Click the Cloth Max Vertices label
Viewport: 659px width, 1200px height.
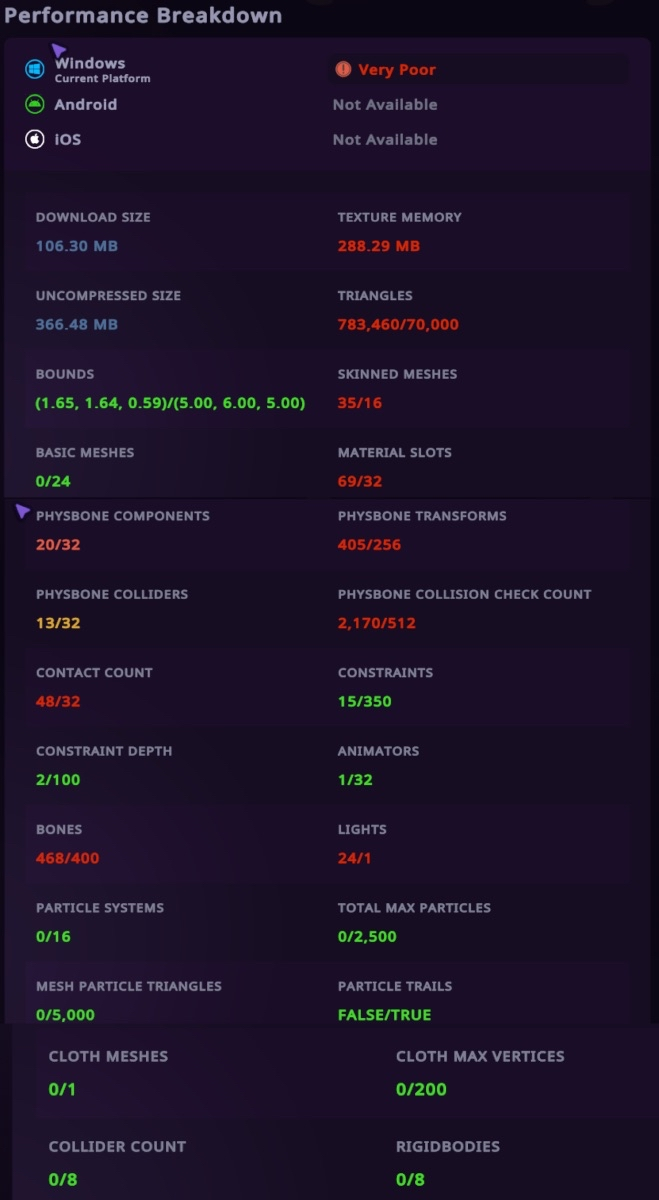[x=480, y=1056]
